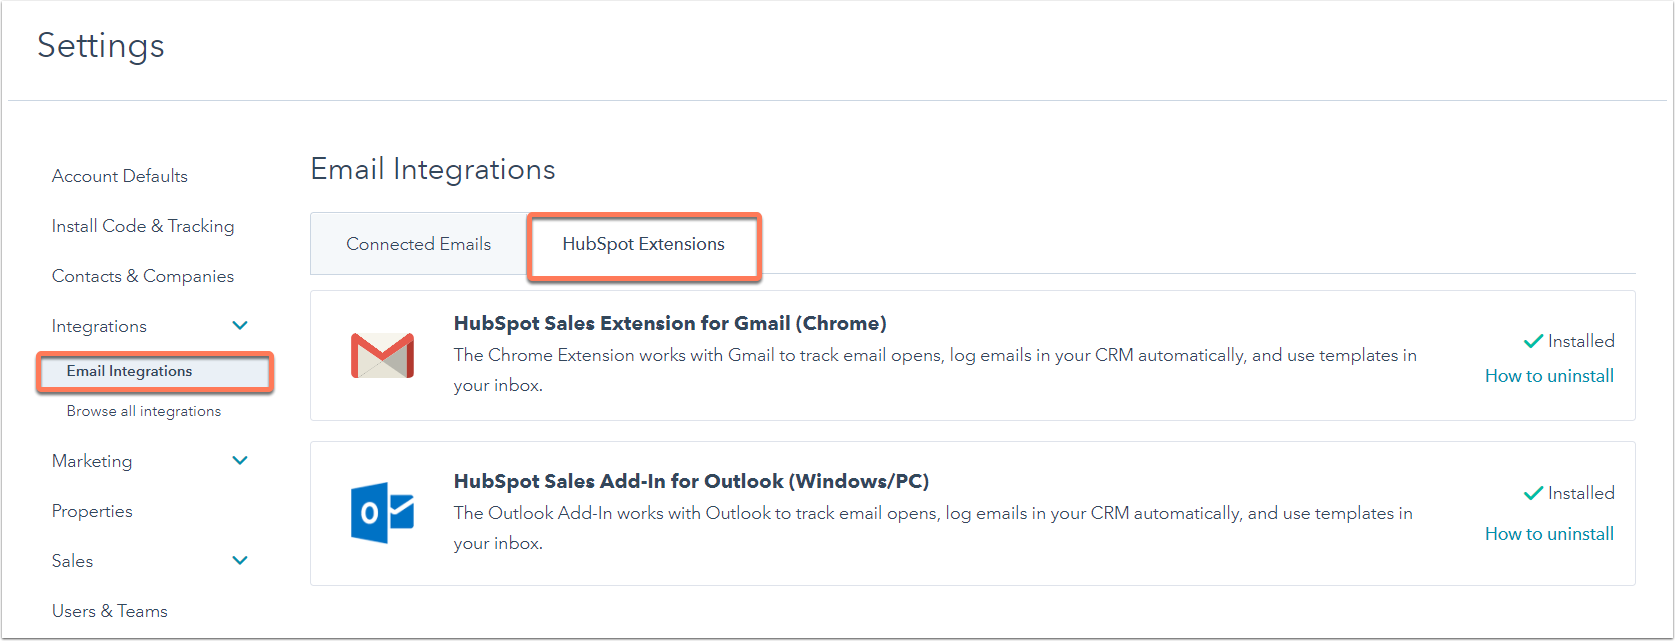Image resolution: width=1675 pixels, height=641 pixels.
Task: Open Contacts & Companies settings
Action: point(143,276)
